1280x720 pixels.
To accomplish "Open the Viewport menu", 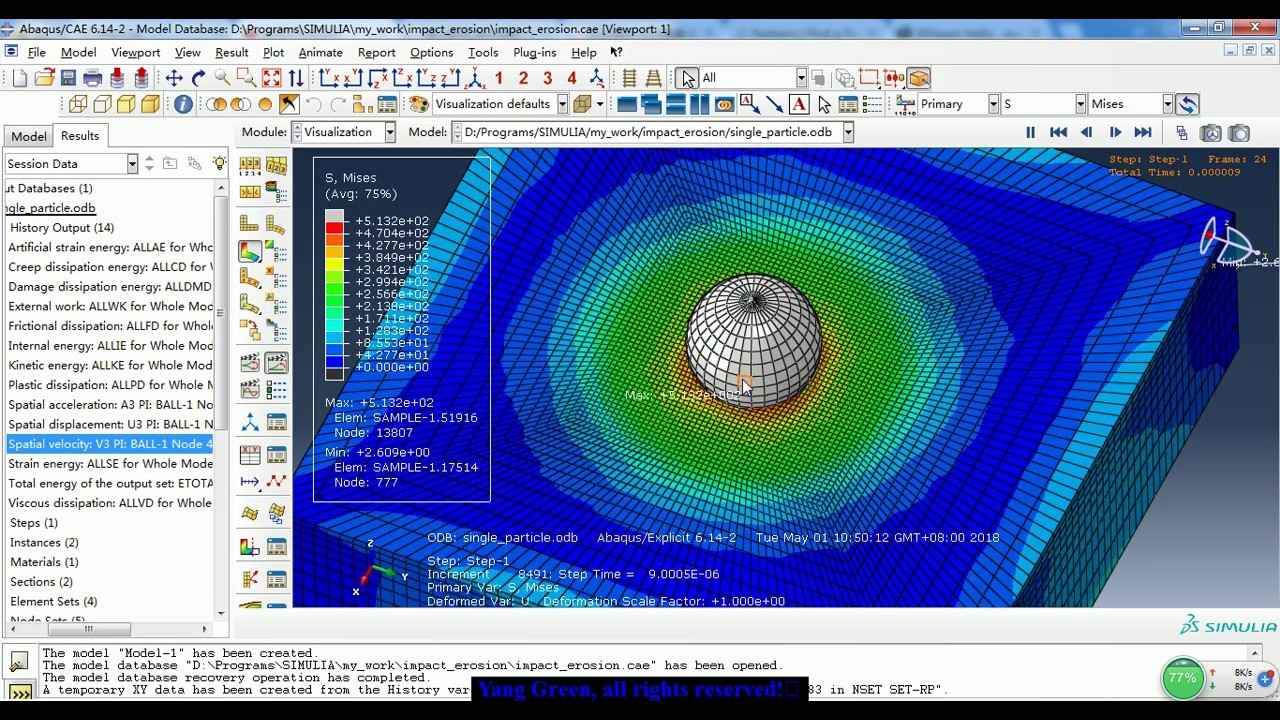I will click(x=135, y=52).
